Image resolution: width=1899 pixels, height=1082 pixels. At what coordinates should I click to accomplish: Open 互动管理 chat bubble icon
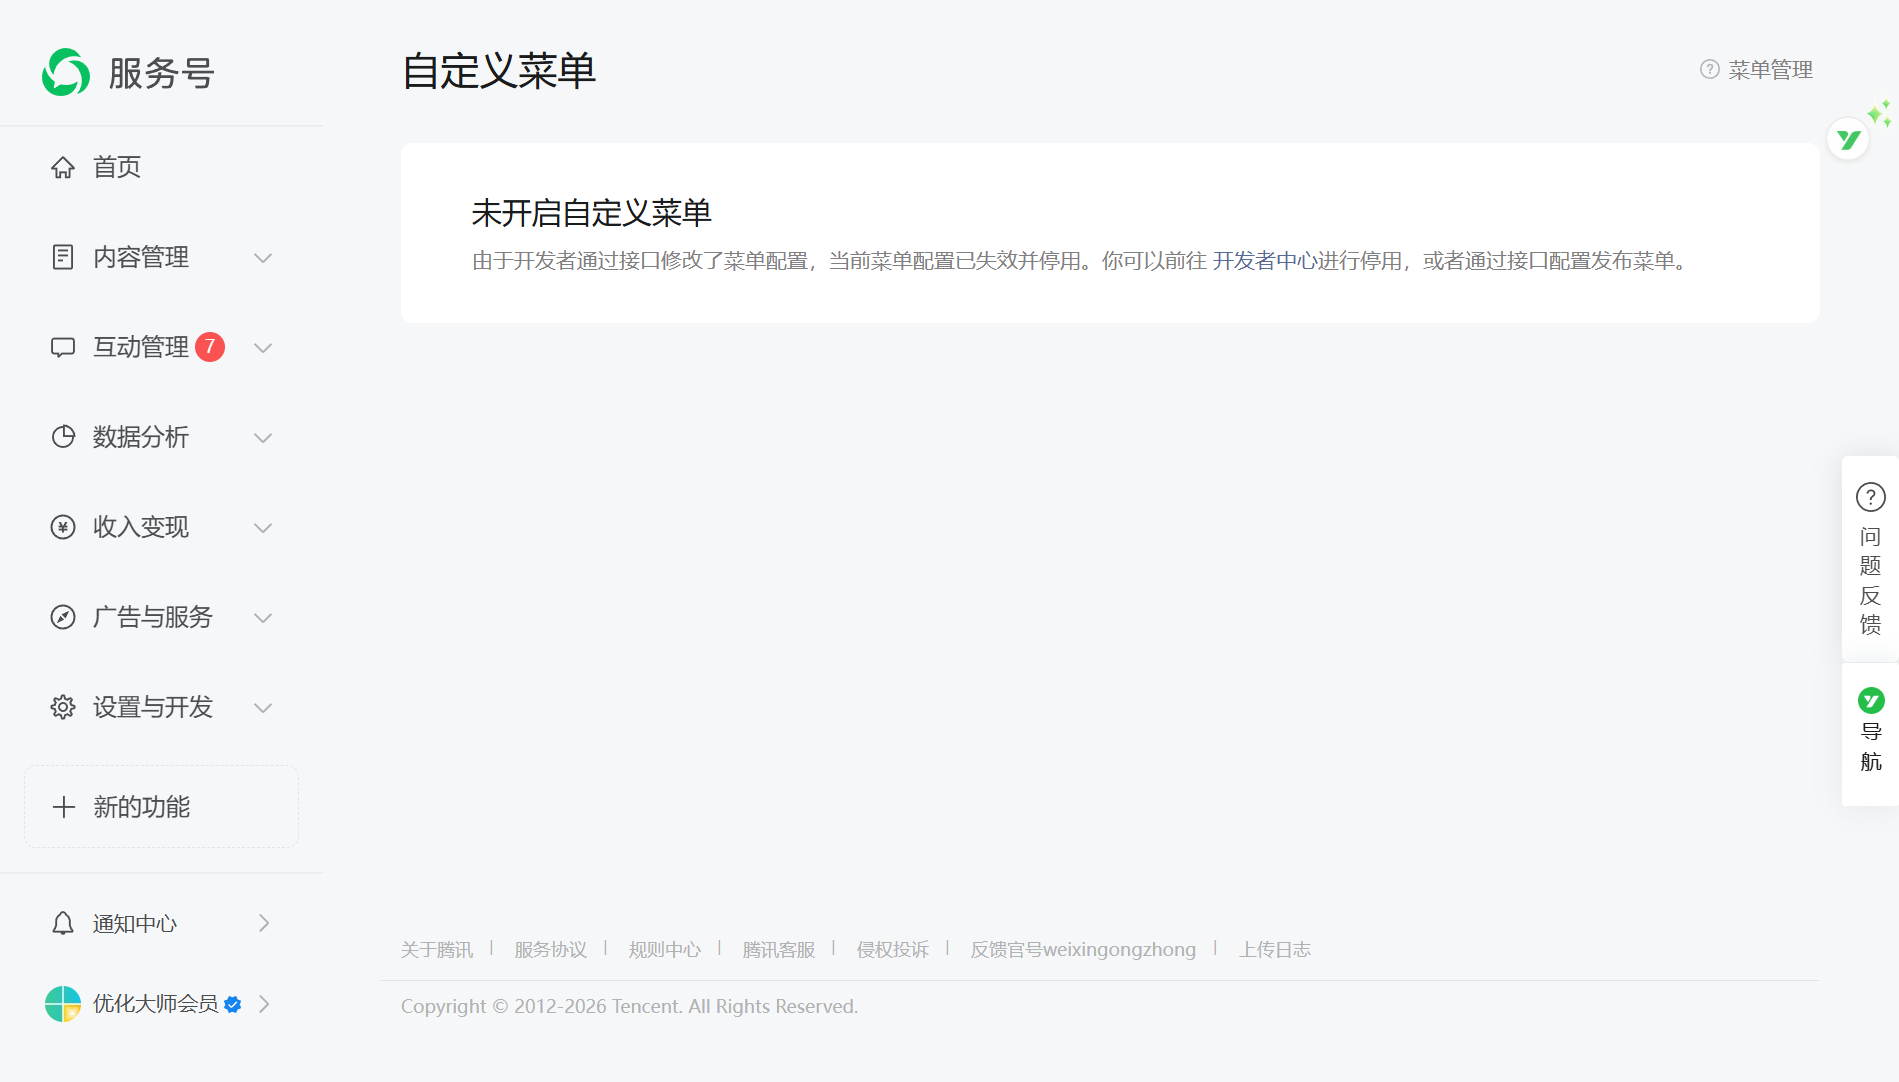(x=62, y=347)
